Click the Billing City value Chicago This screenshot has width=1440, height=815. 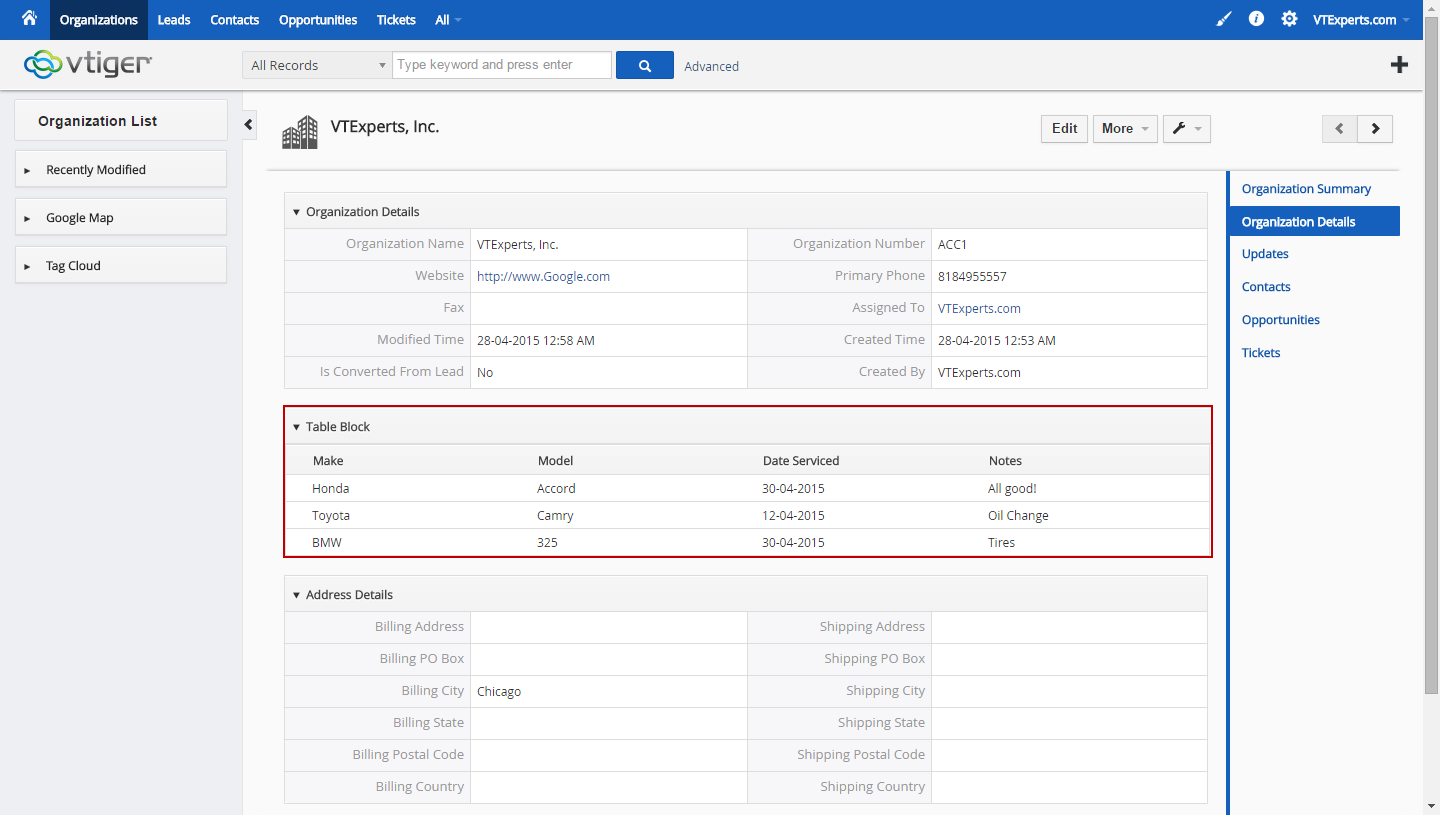tap(499, 691)
